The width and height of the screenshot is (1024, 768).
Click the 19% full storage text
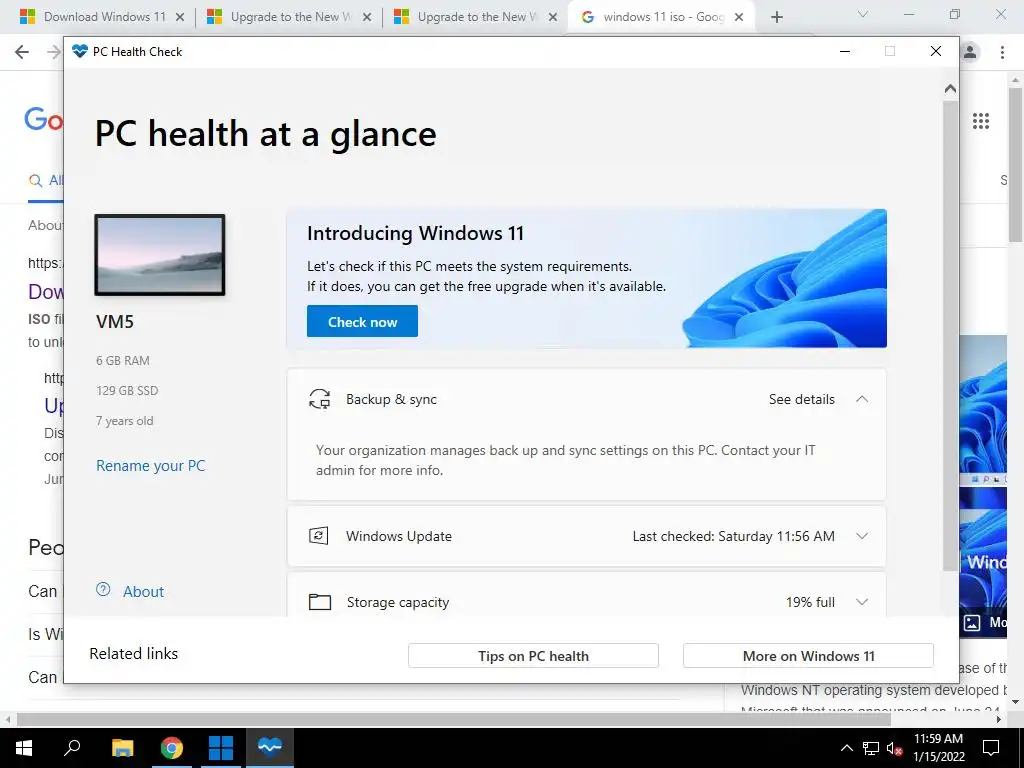810,602
